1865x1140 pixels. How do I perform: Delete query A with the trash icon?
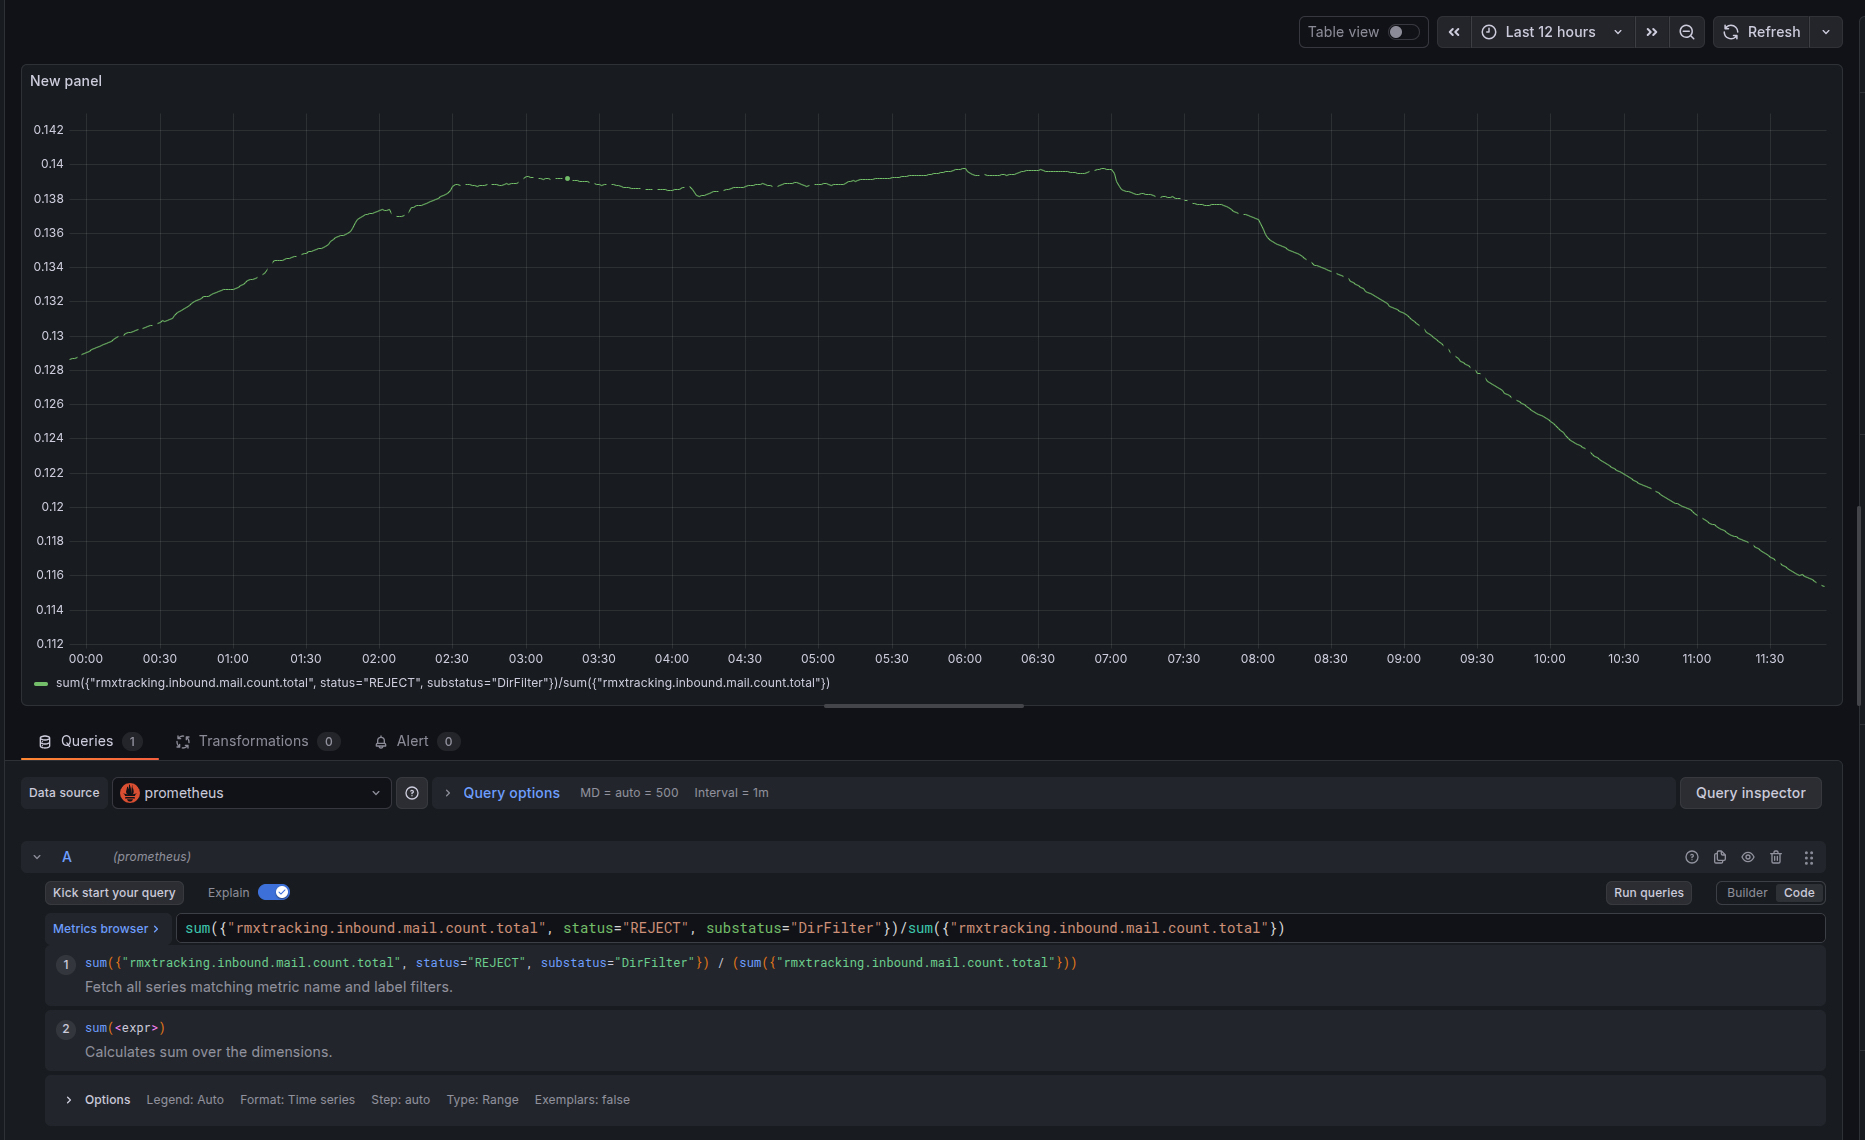tap(1776, 857)
